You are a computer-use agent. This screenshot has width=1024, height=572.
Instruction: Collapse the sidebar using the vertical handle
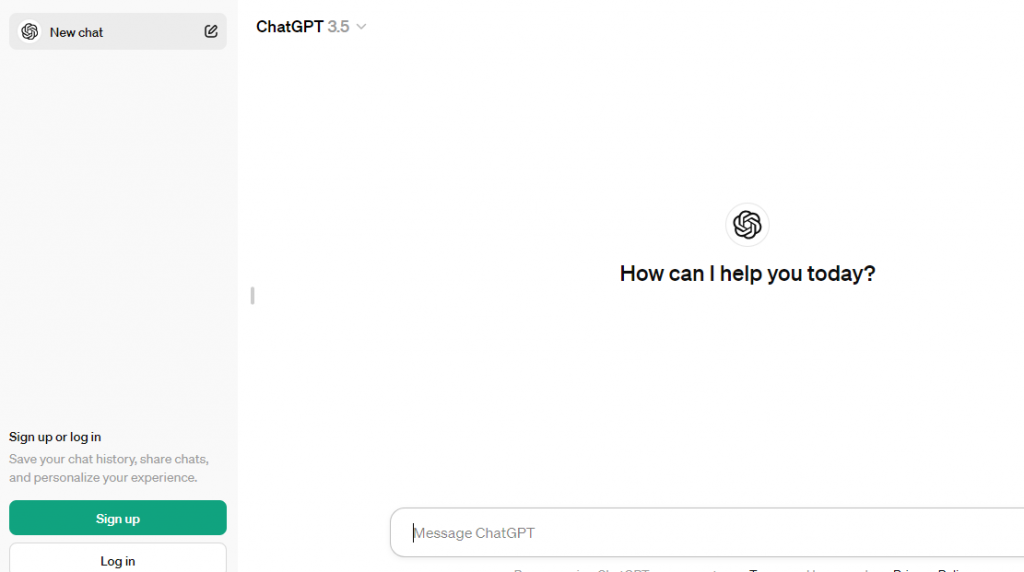[252, 296]
